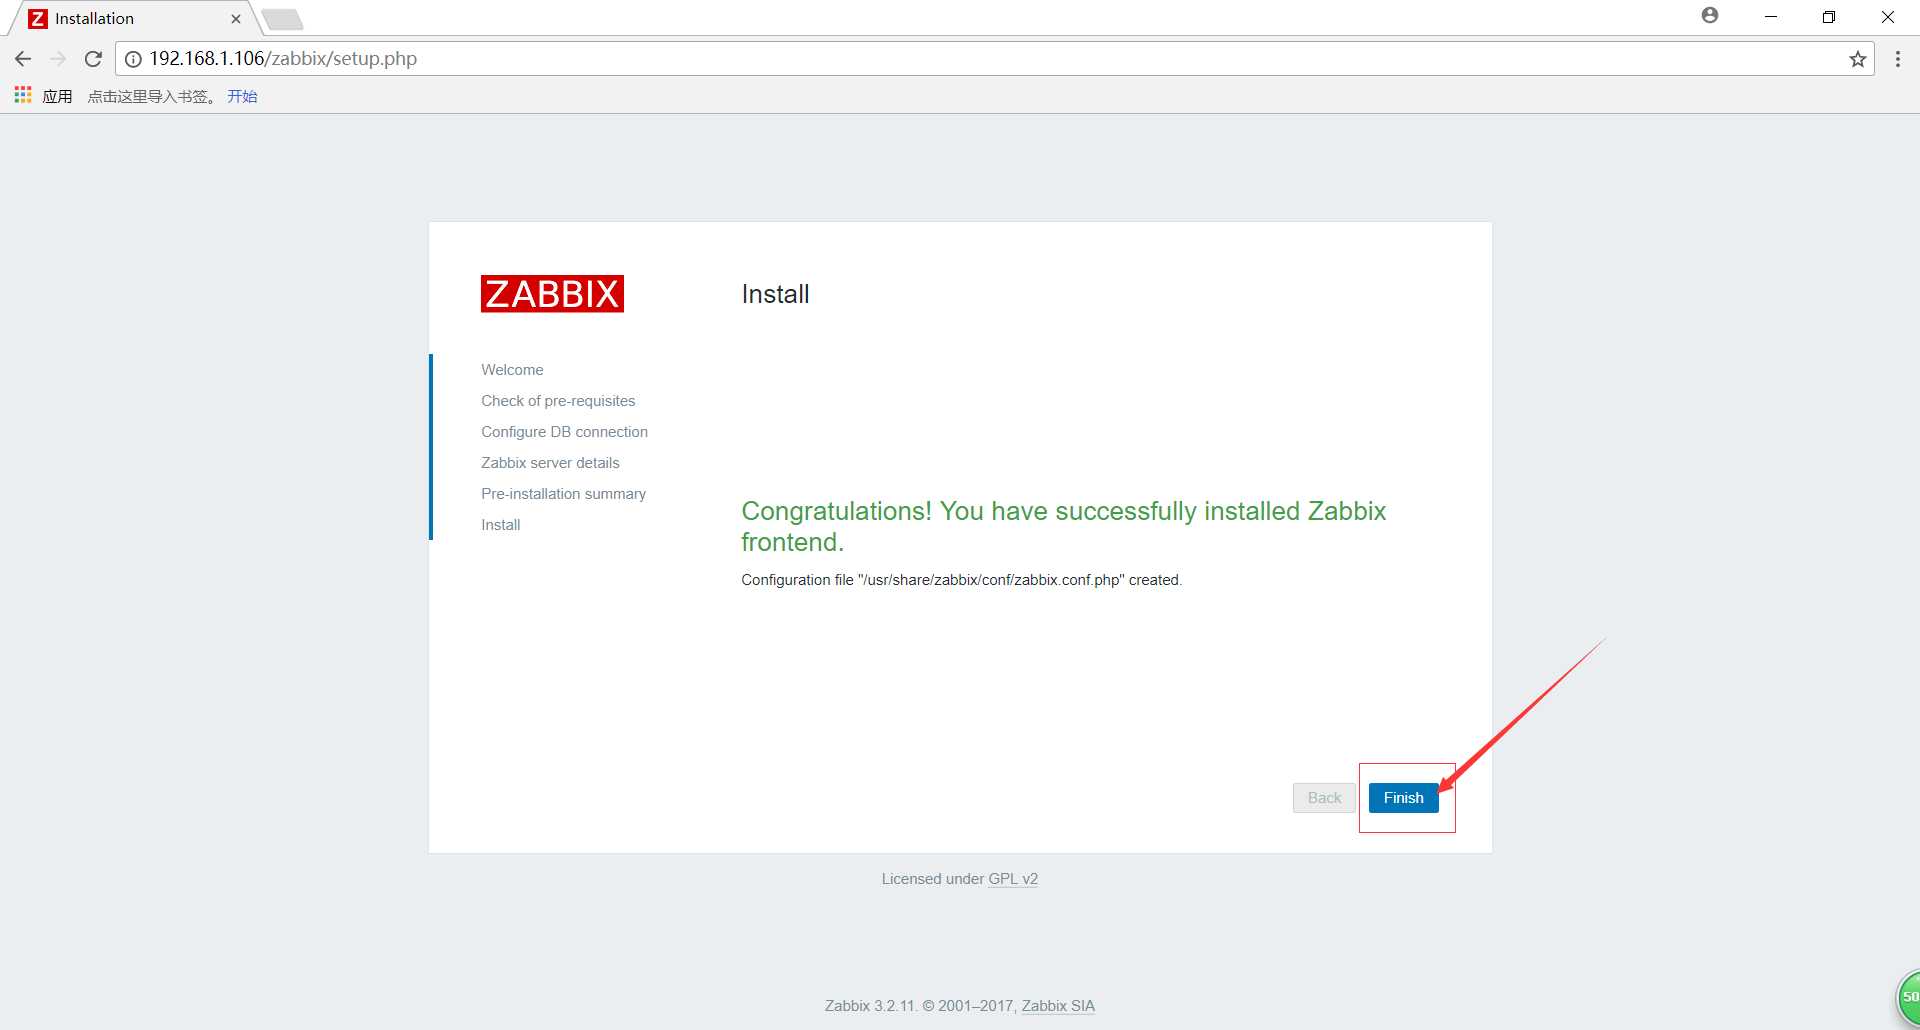This screenshot has height=1030, width=1920.
Task: Click the browser forward arrow
Action: 58,59
